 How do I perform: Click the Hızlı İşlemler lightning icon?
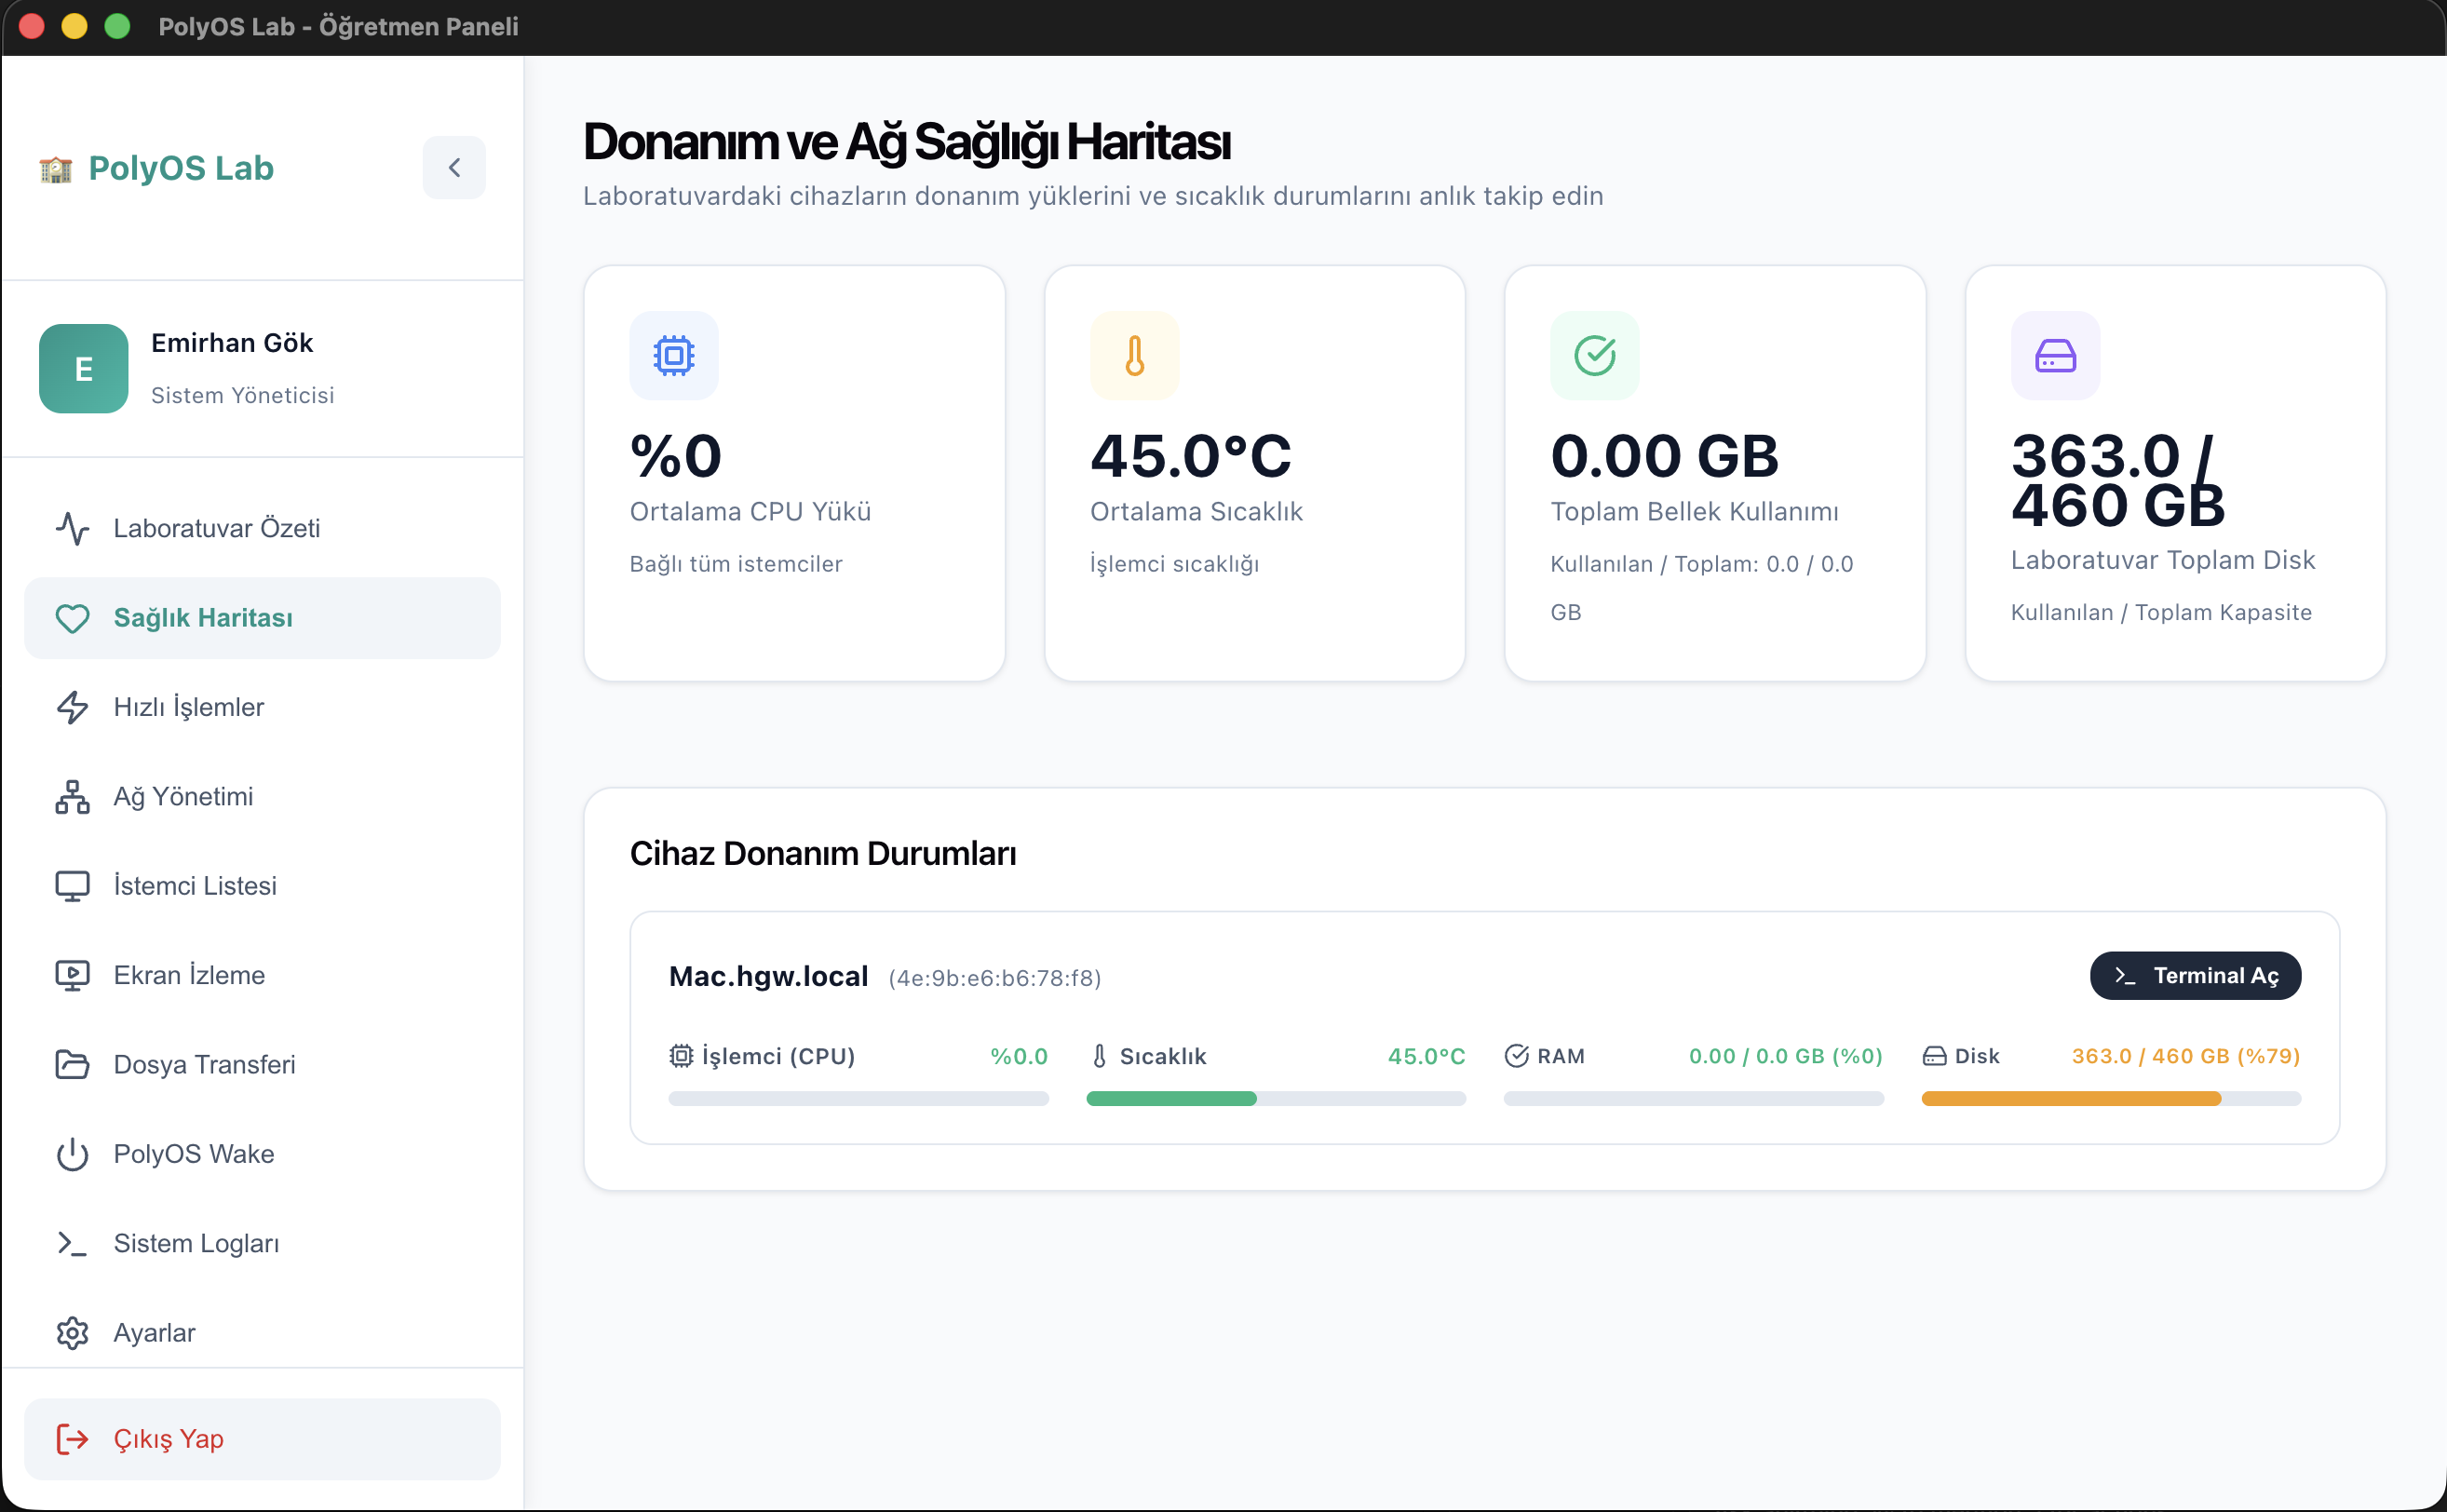(72, 707)
